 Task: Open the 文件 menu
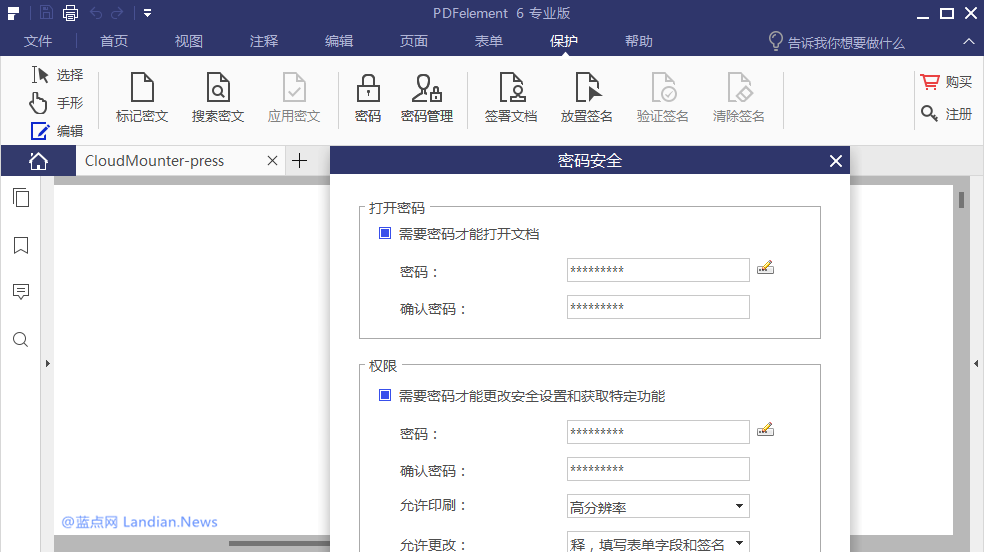click(38, 41)
